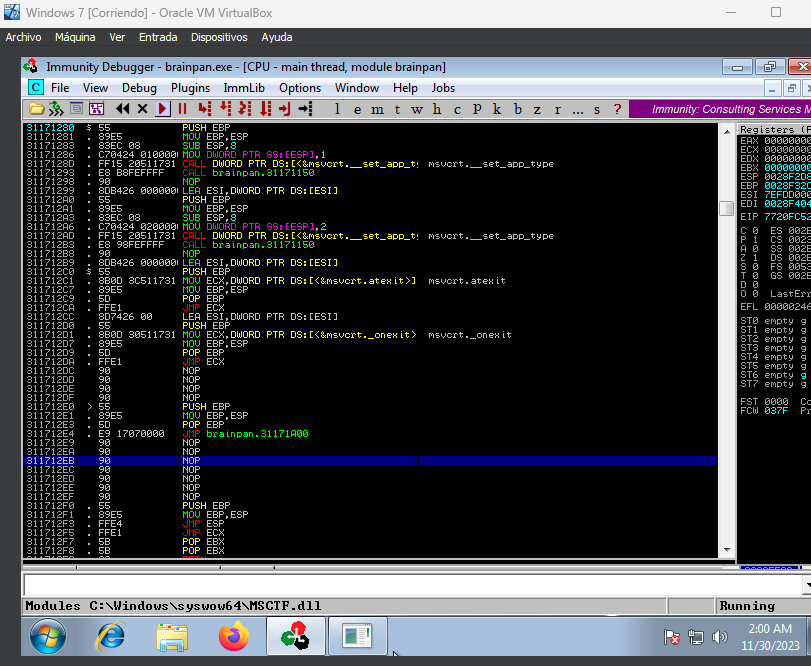Click scroll-up arrow of disassembly pane
811x666 pixels.
pos(727,131)
